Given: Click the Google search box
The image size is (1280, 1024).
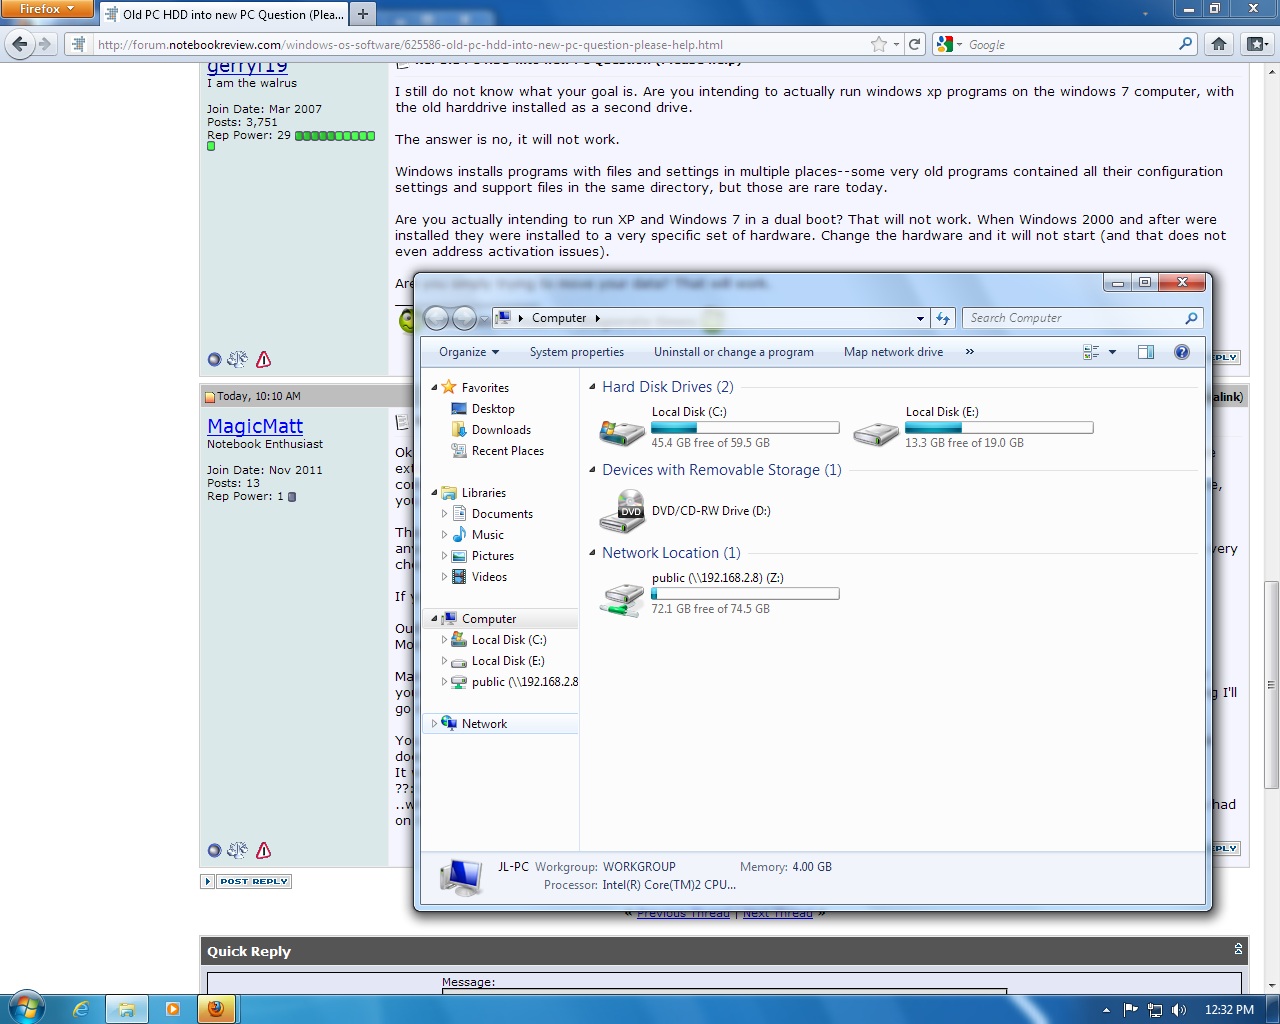Looking at the screenshot, I should (1070, 44).
